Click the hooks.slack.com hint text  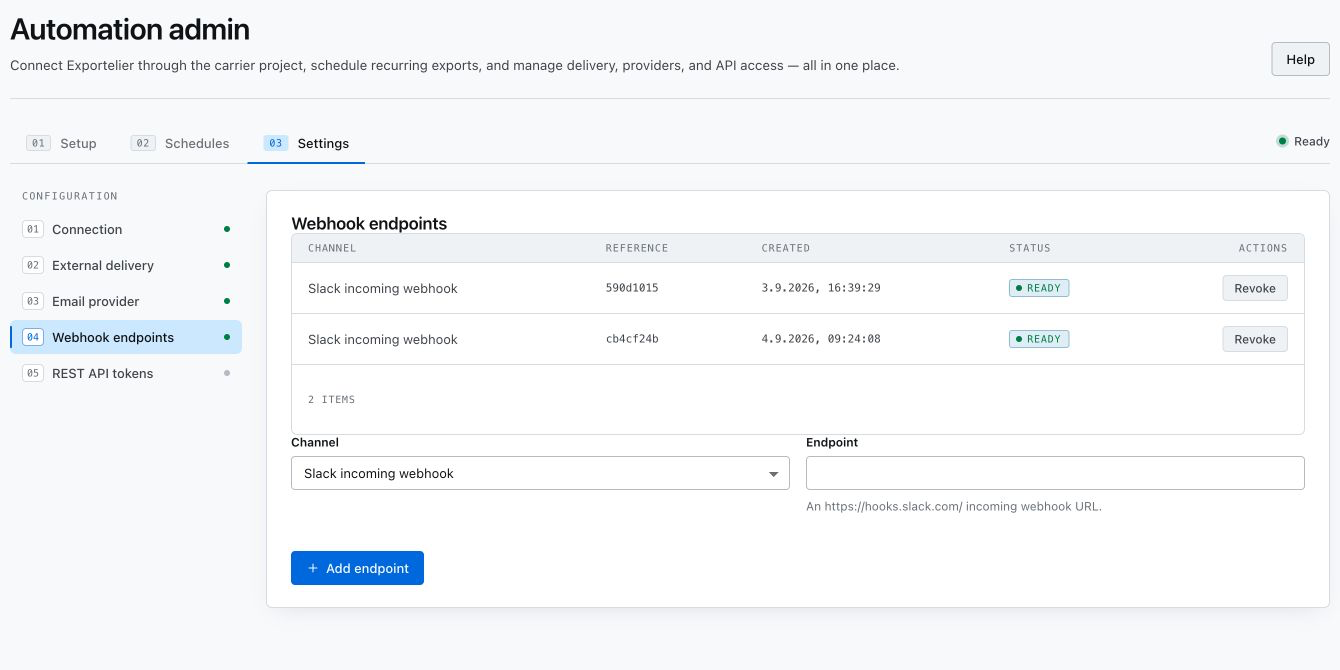pyautogui.click(x=954, y=506)
